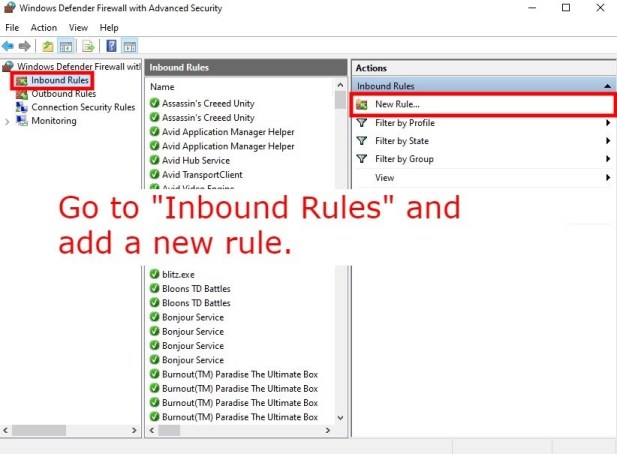Click the Windows Defender Firewall root icon

click(8, 66)
